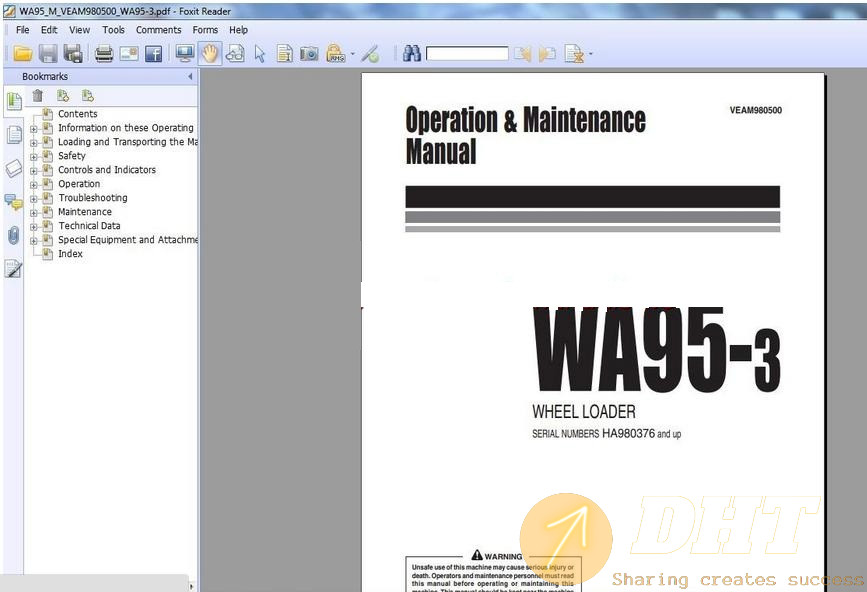Click the monitor full-screen icon
The width and height of the screenshot is (867, 592).
pos(185,54)
